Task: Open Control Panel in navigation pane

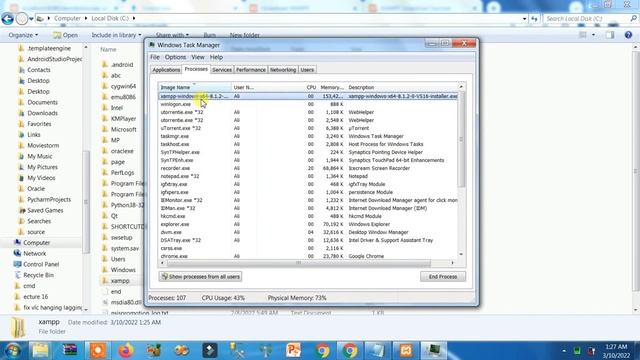Action: (41, 264)
